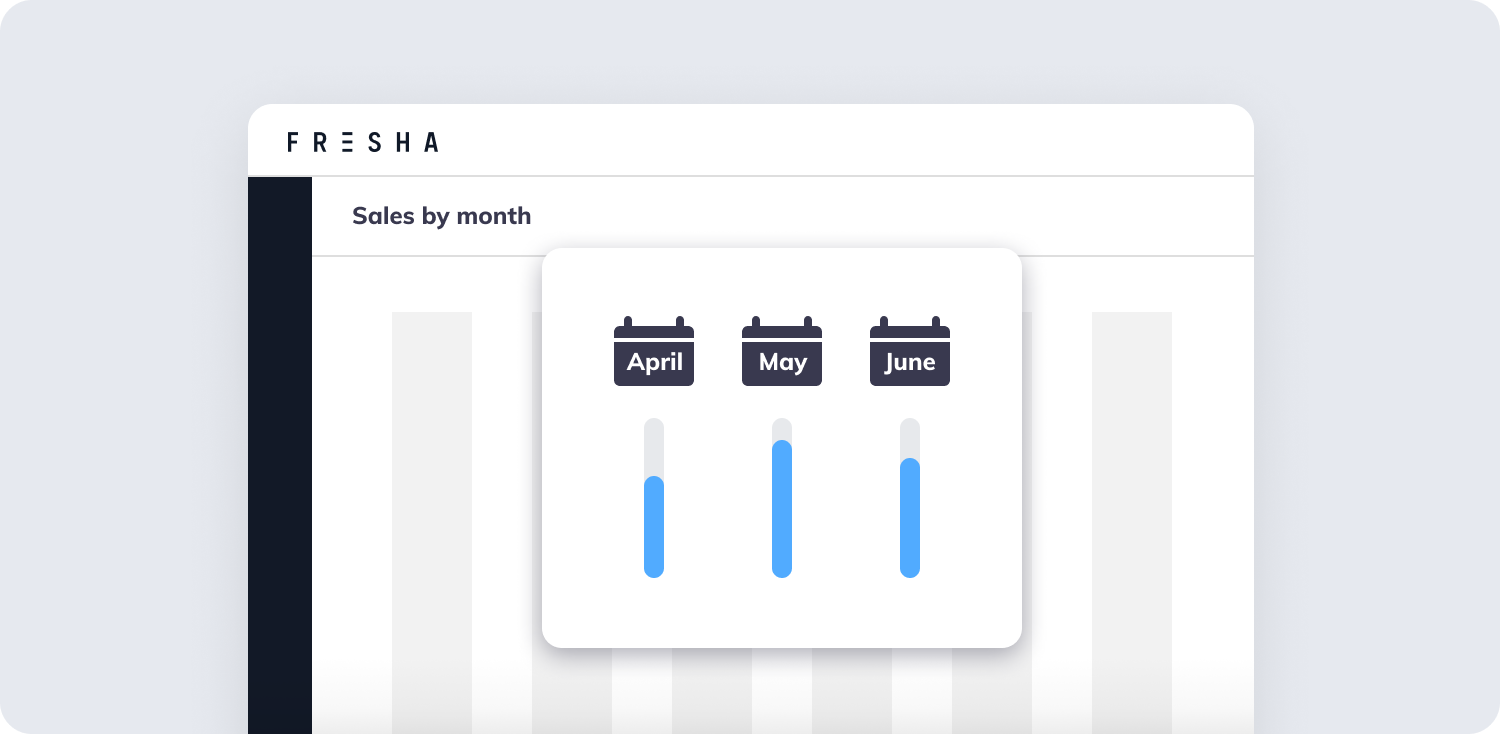Click the FRESHA logo in the header
1500x734 pixels.
362,142
